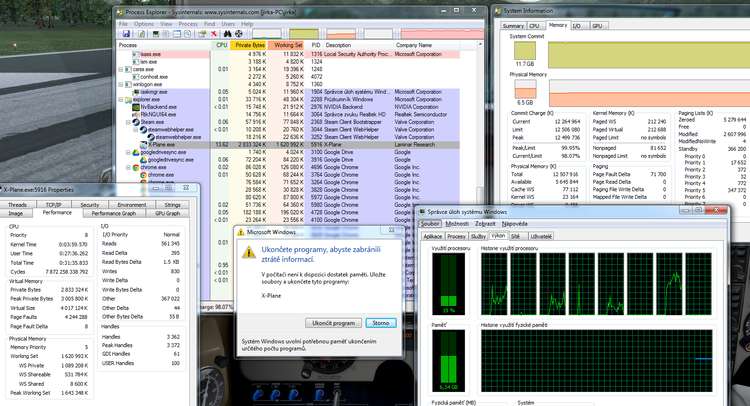Toggle the Show Lower Pane toolbar icon
The height and width of the screenshot is (406, 750).
tap(176, 33)
